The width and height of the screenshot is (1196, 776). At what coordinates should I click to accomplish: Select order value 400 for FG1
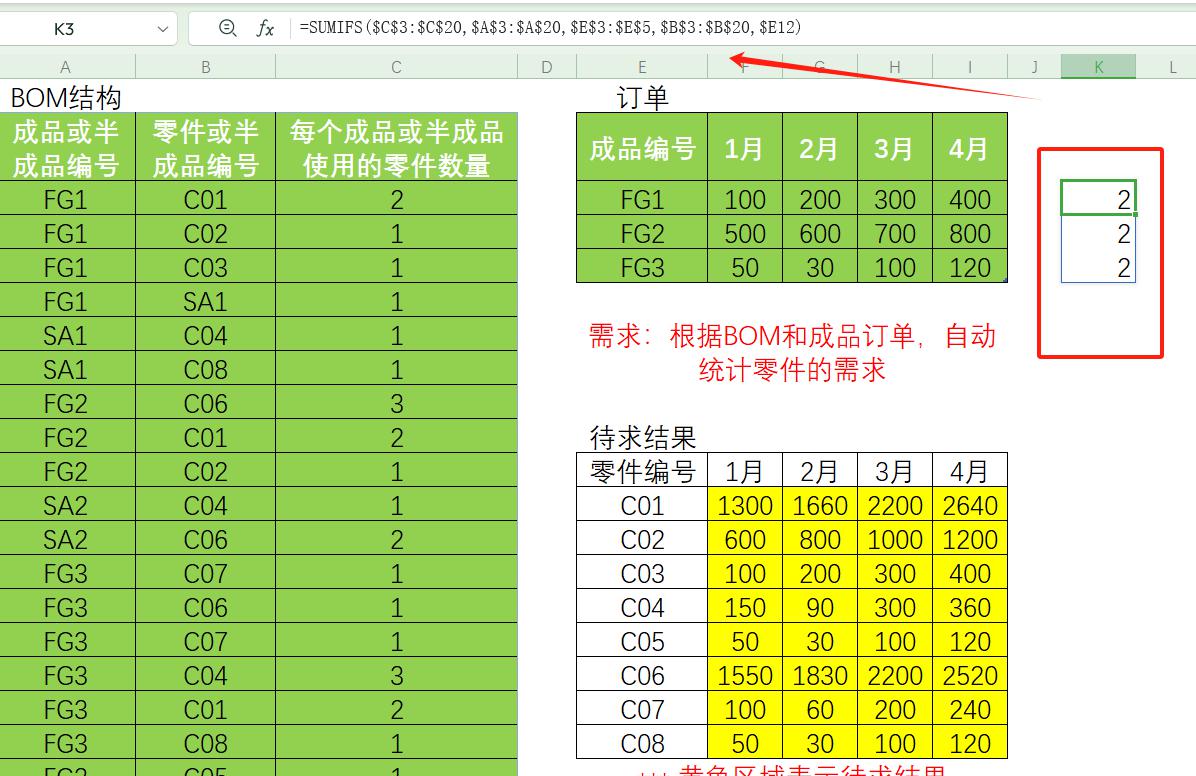tap(970, 199)
